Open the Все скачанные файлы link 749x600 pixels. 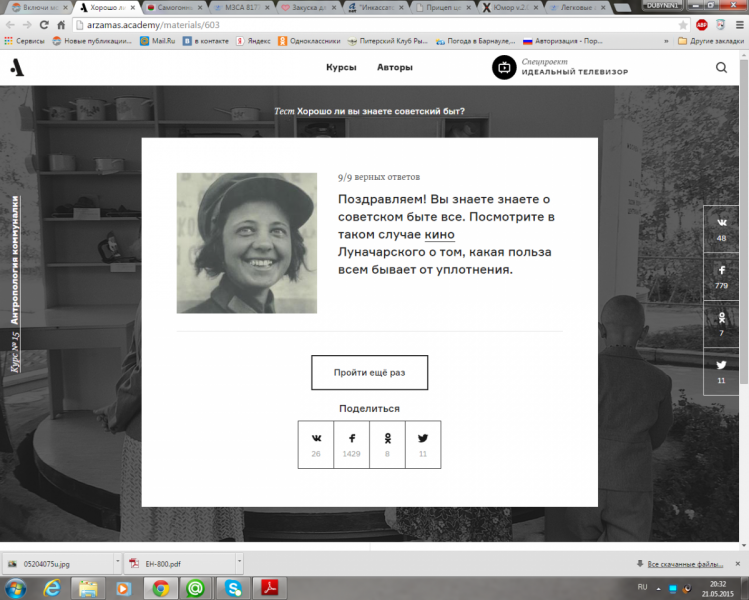685,564
